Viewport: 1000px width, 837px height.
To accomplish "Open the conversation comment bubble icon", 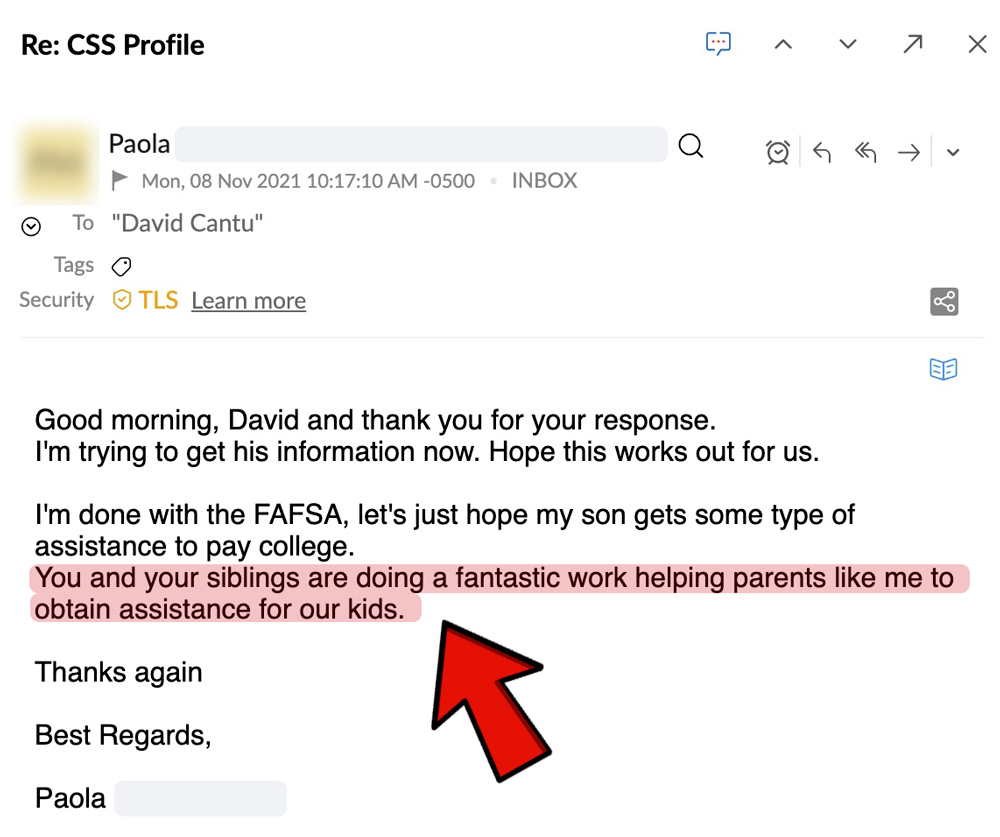I will (718, 43).
